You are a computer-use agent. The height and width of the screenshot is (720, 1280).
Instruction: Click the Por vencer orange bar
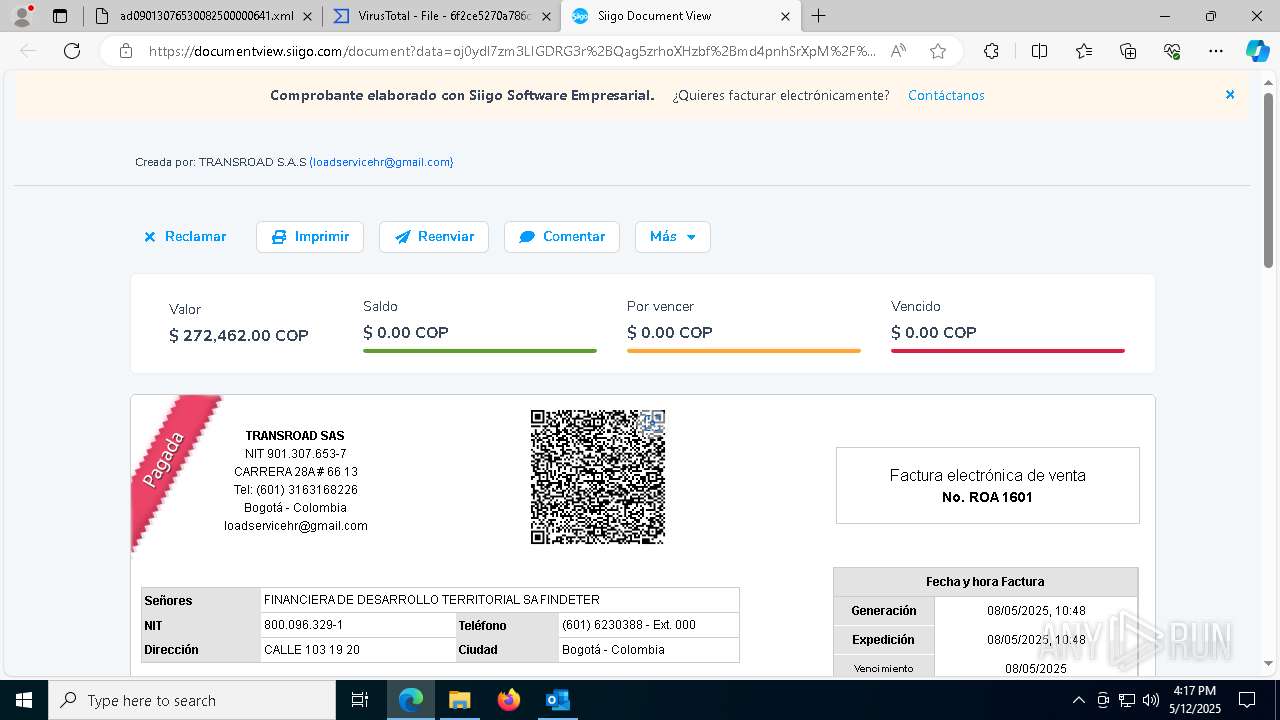point(744,351)
